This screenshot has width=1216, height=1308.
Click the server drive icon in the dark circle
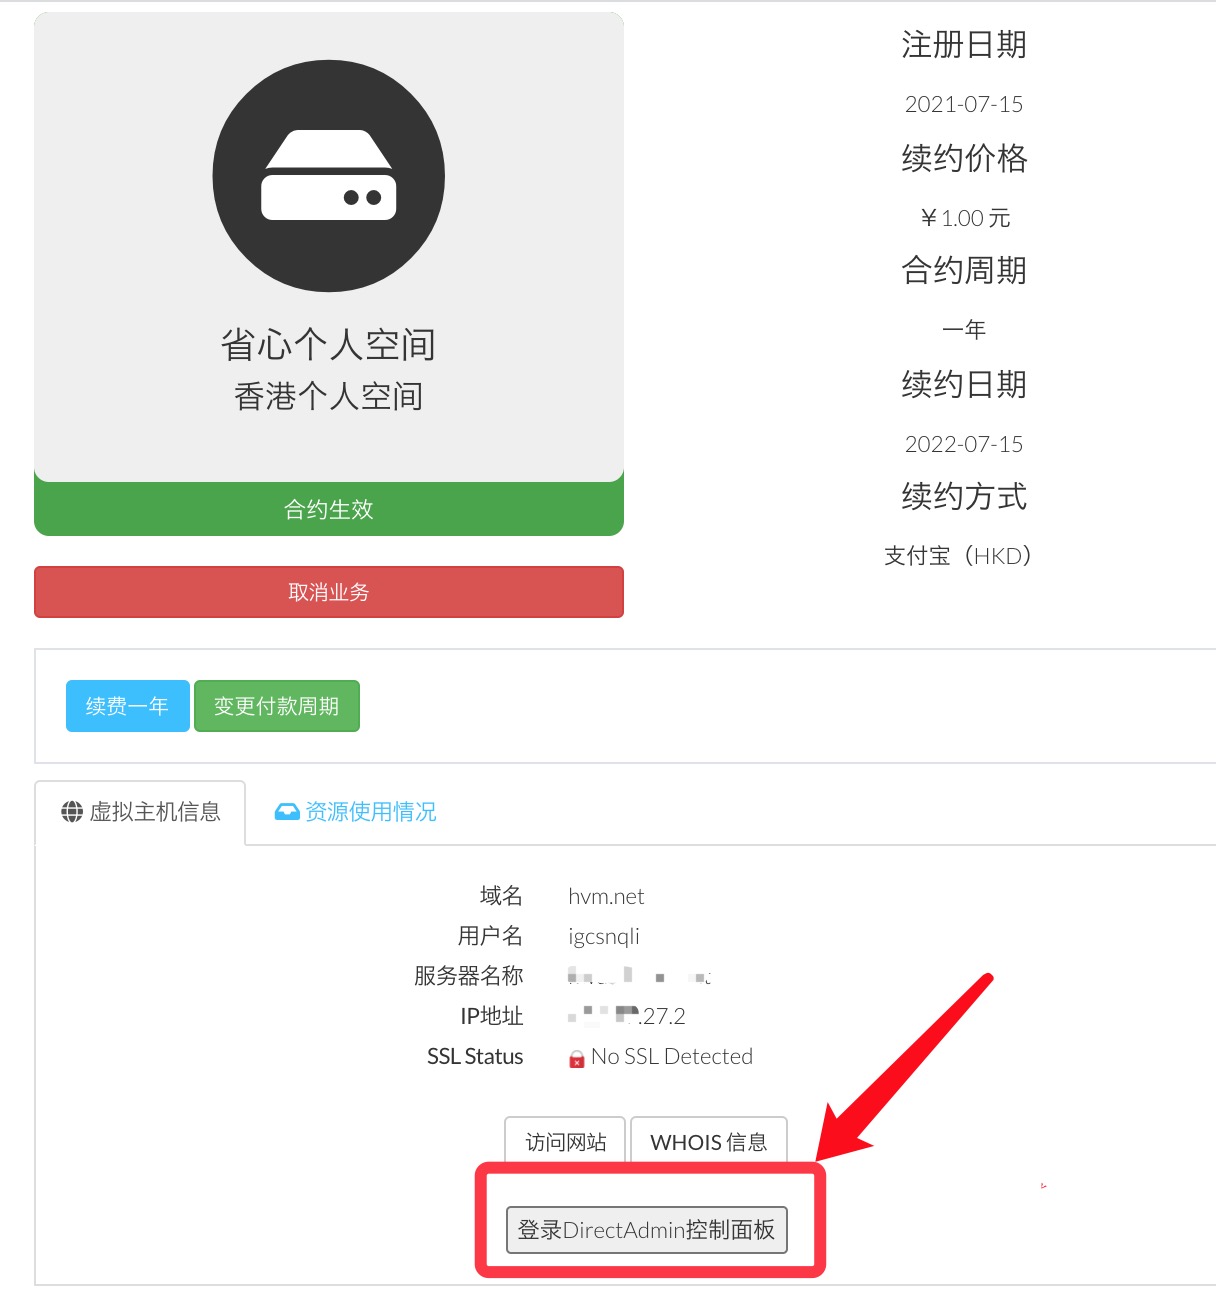(x=328, y=176)
